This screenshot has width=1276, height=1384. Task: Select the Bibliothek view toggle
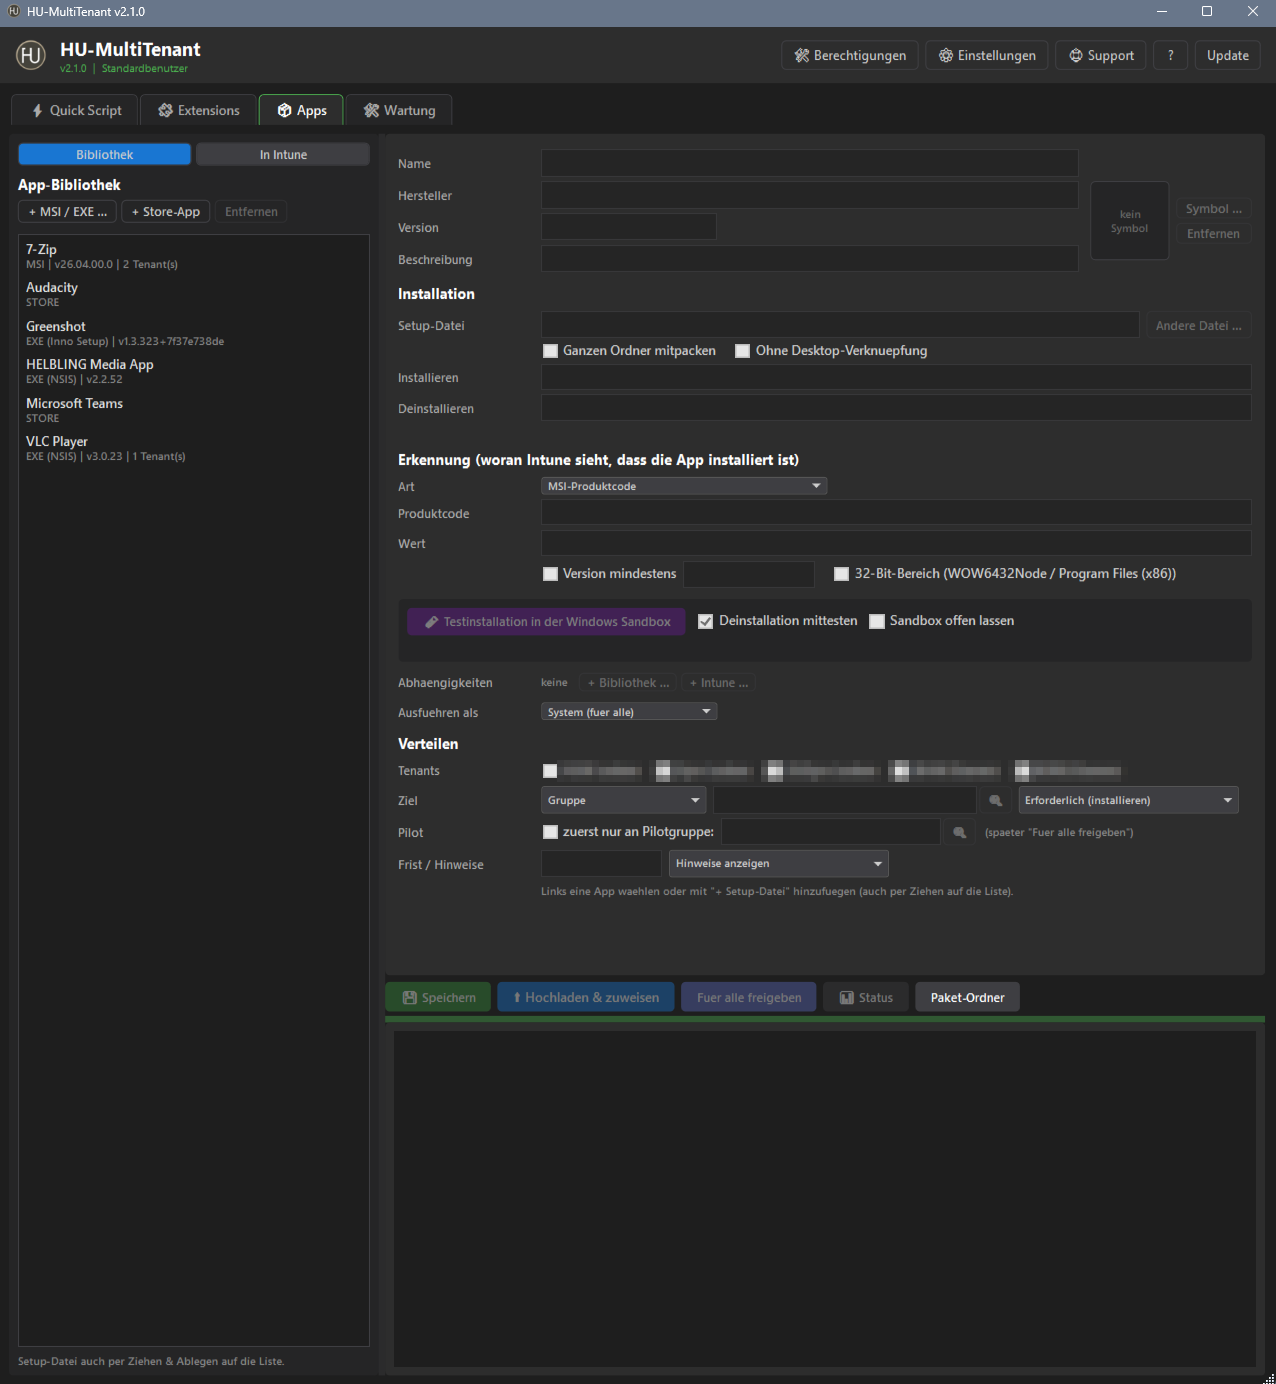tap(104, 154)
